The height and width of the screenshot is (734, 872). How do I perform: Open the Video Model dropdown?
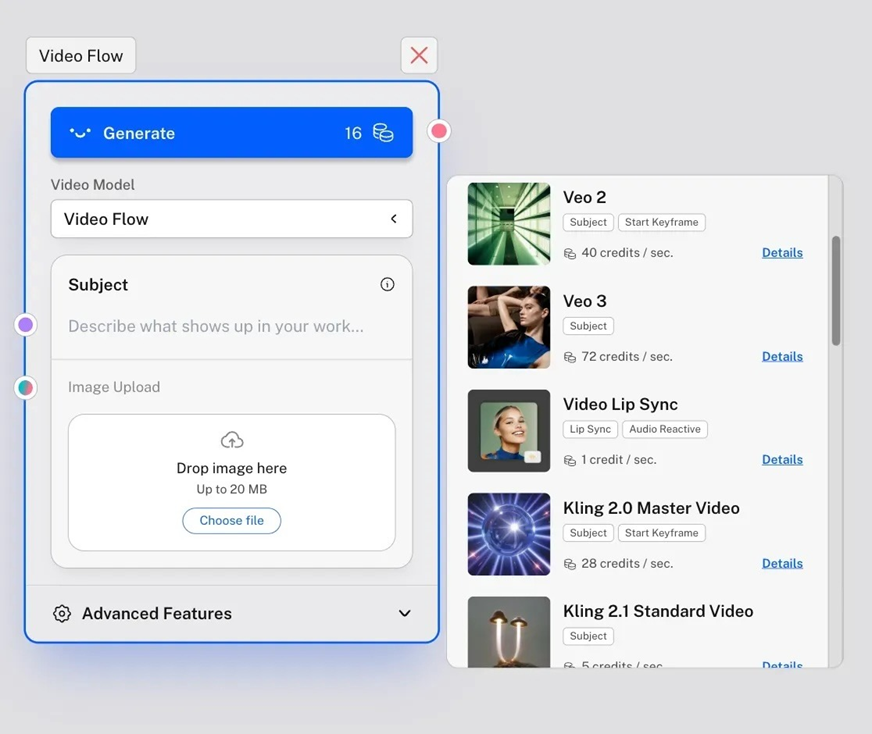point(231,219)
